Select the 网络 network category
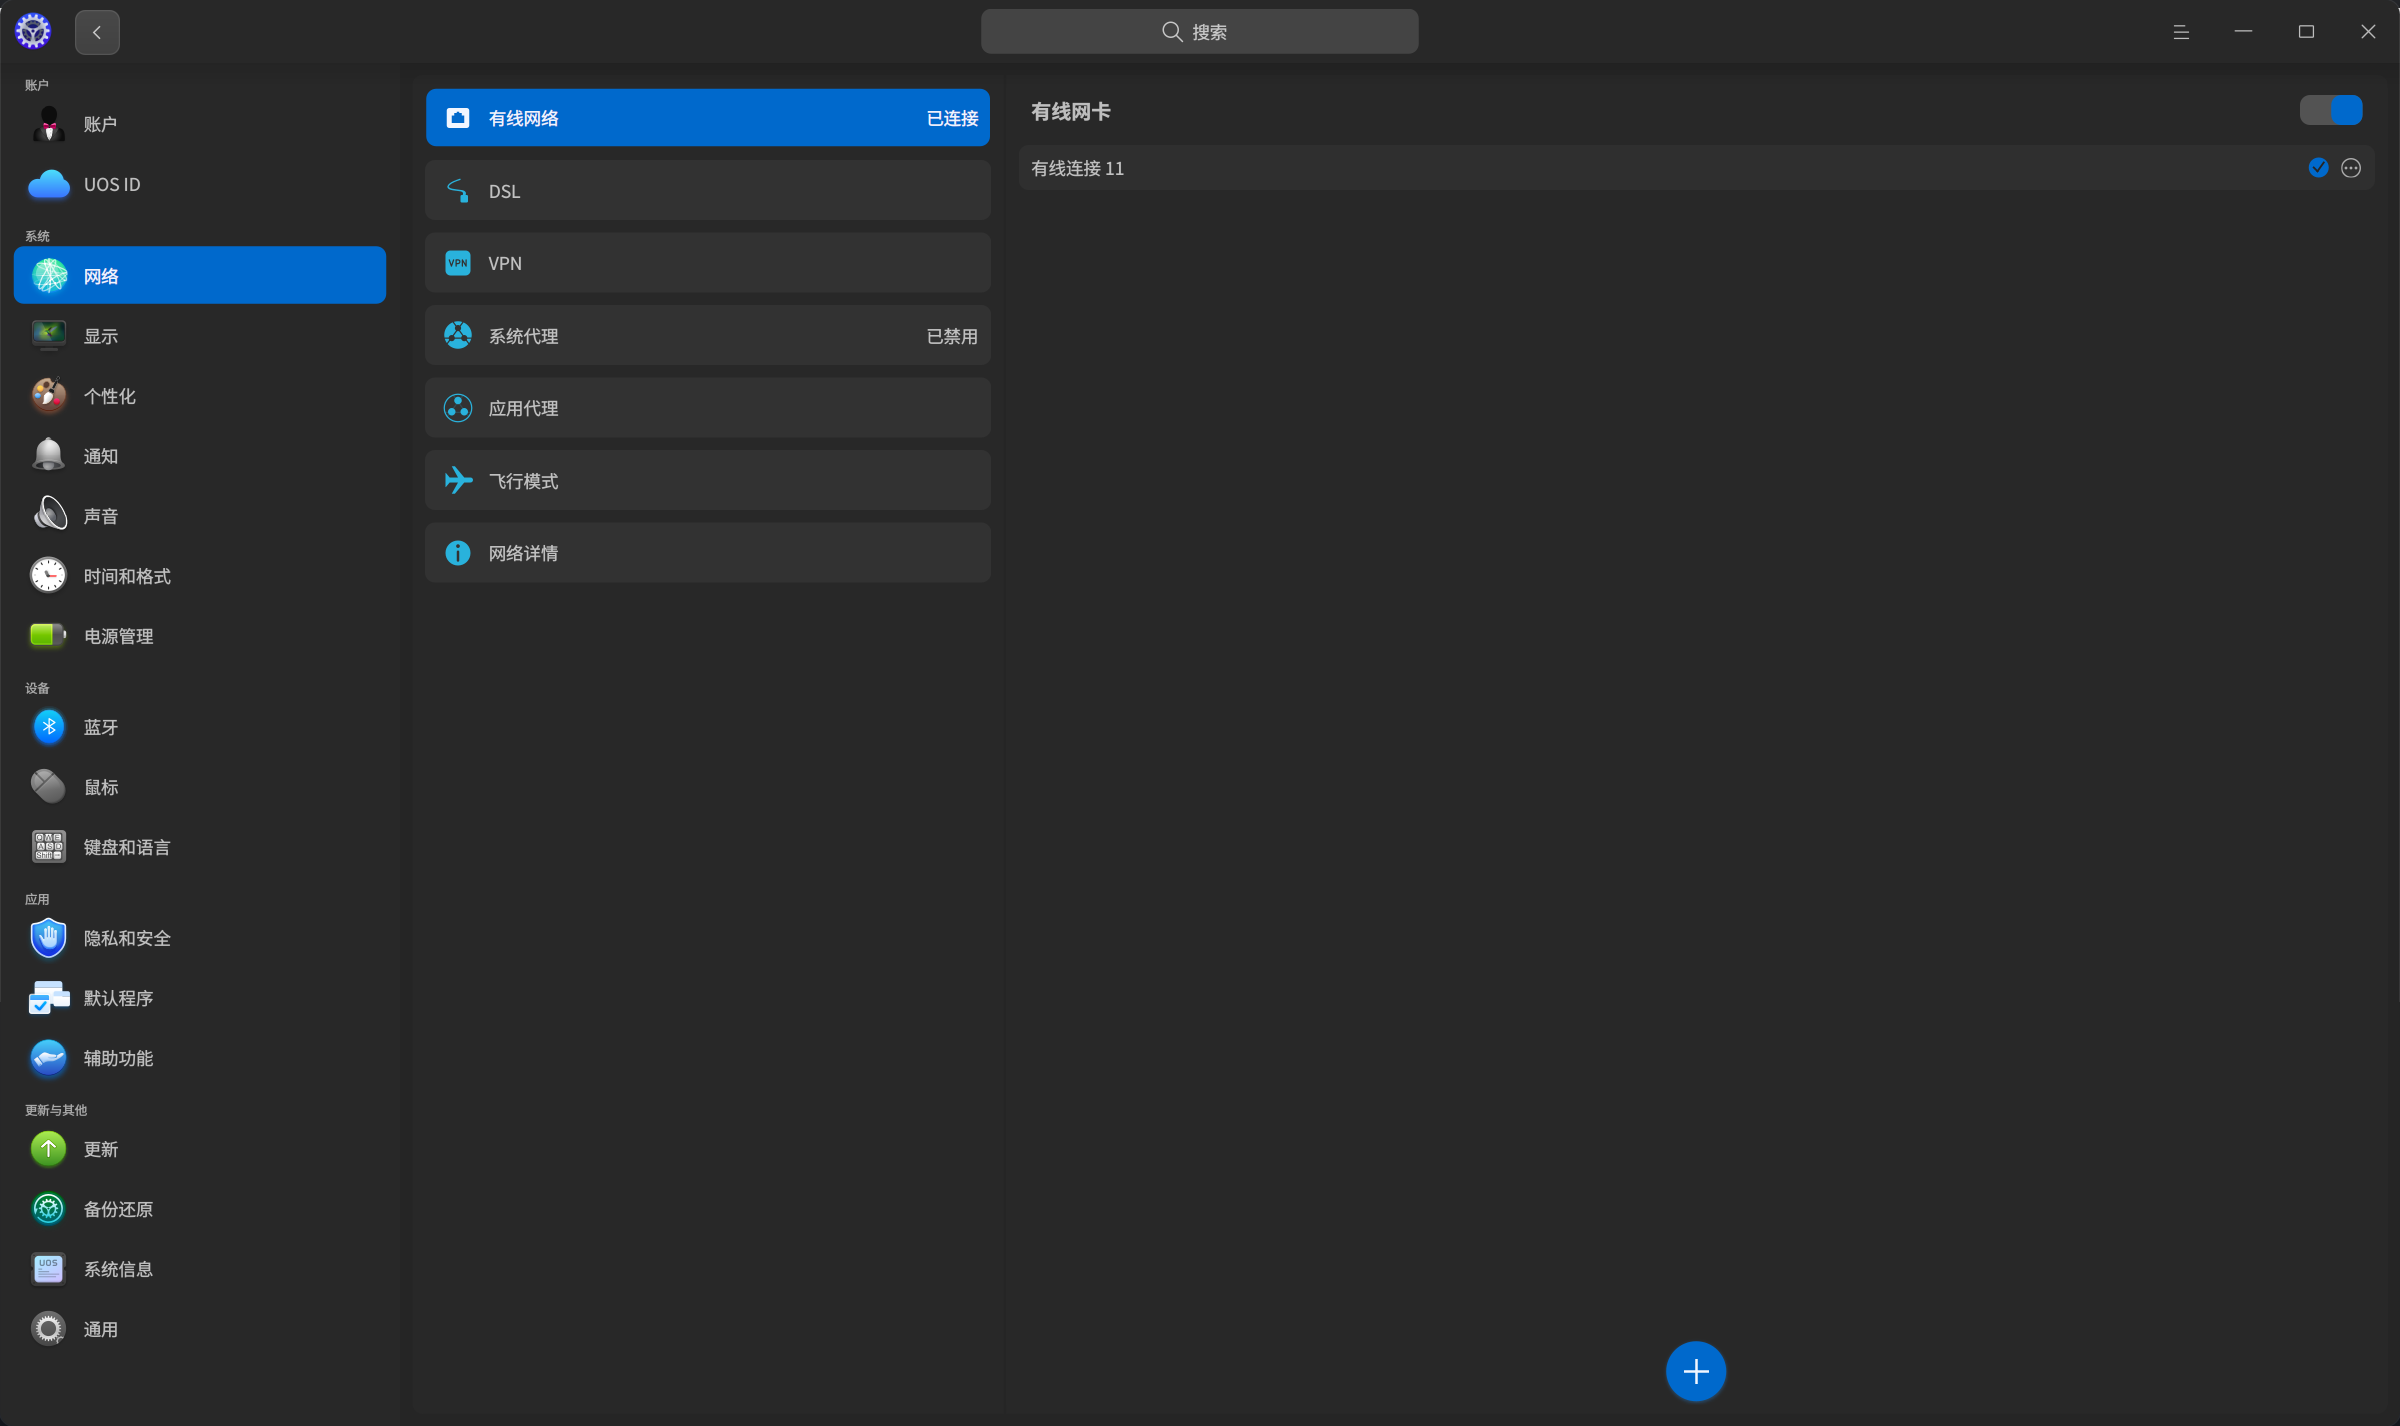The image size is (2400, 1426). [200, 275]
